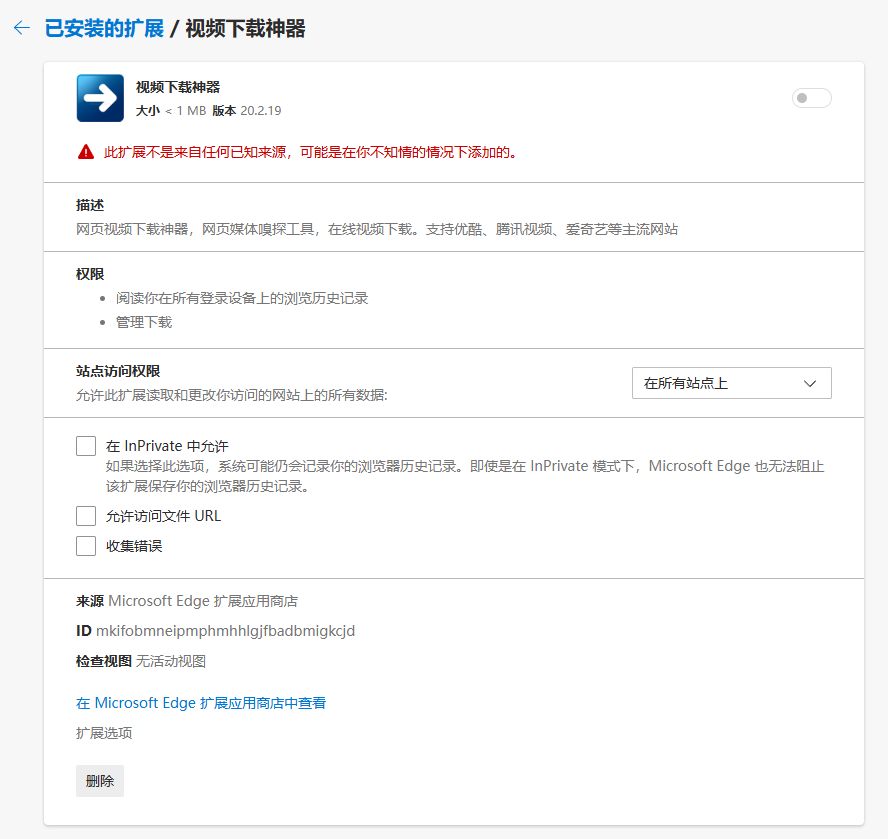Click the 管理下载 permission item
The image size is (888, 839).
[x=144, y=322]
